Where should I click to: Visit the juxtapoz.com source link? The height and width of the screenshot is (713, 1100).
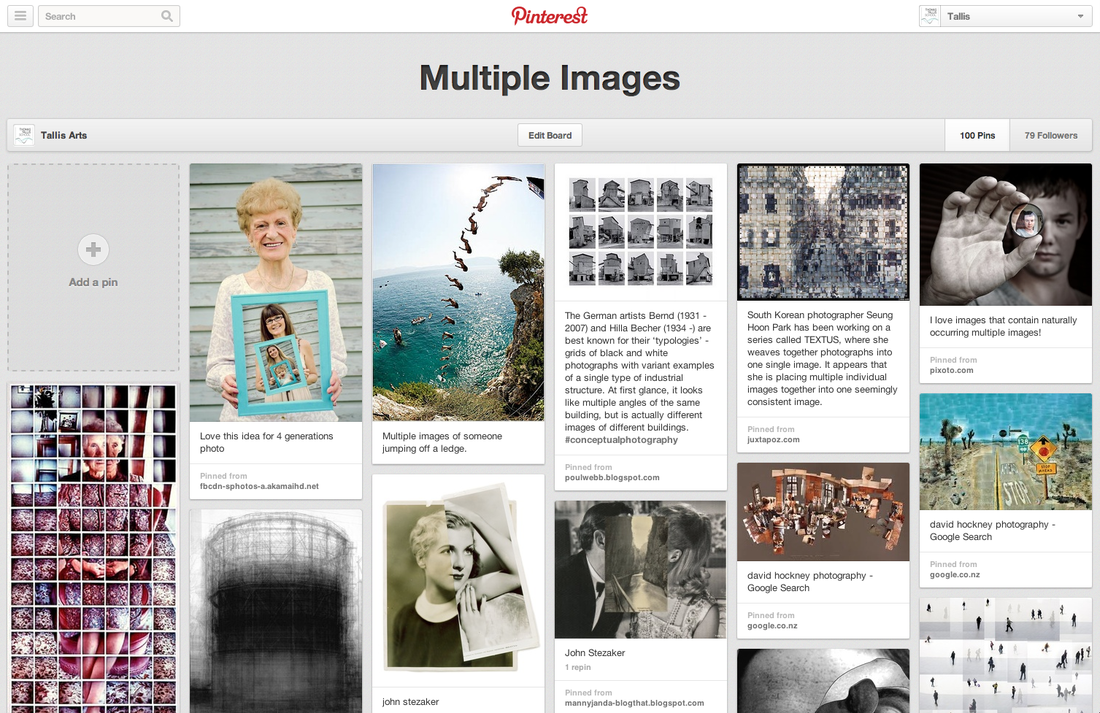click(x=773, y=440)
